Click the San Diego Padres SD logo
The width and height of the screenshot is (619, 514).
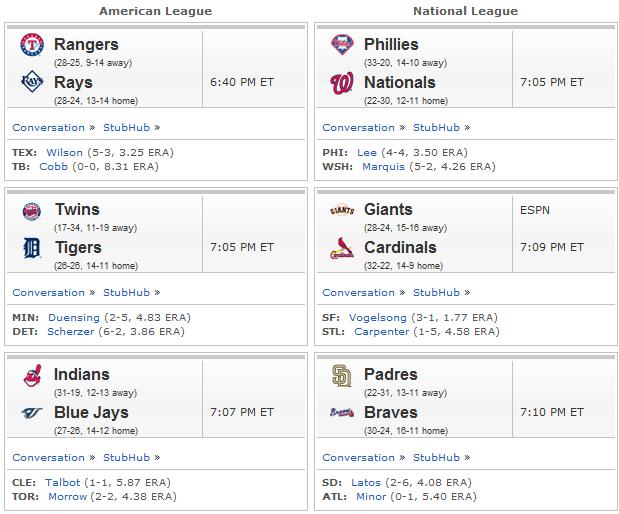tap(341, 375)
